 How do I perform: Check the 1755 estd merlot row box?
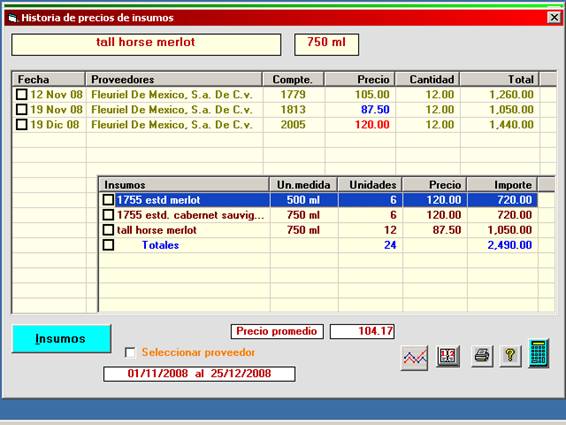[108, 200]
